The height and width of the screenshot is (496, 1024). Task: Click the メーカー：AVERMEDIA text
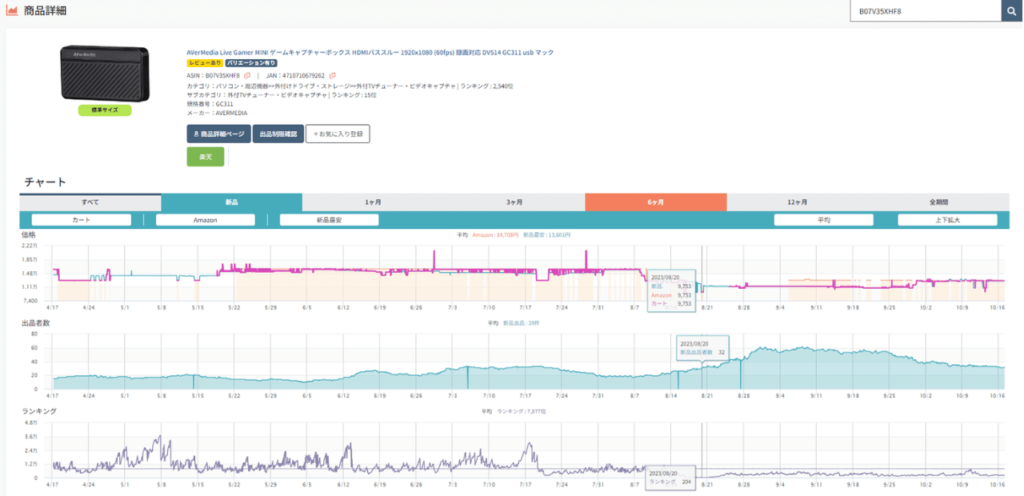217,113
